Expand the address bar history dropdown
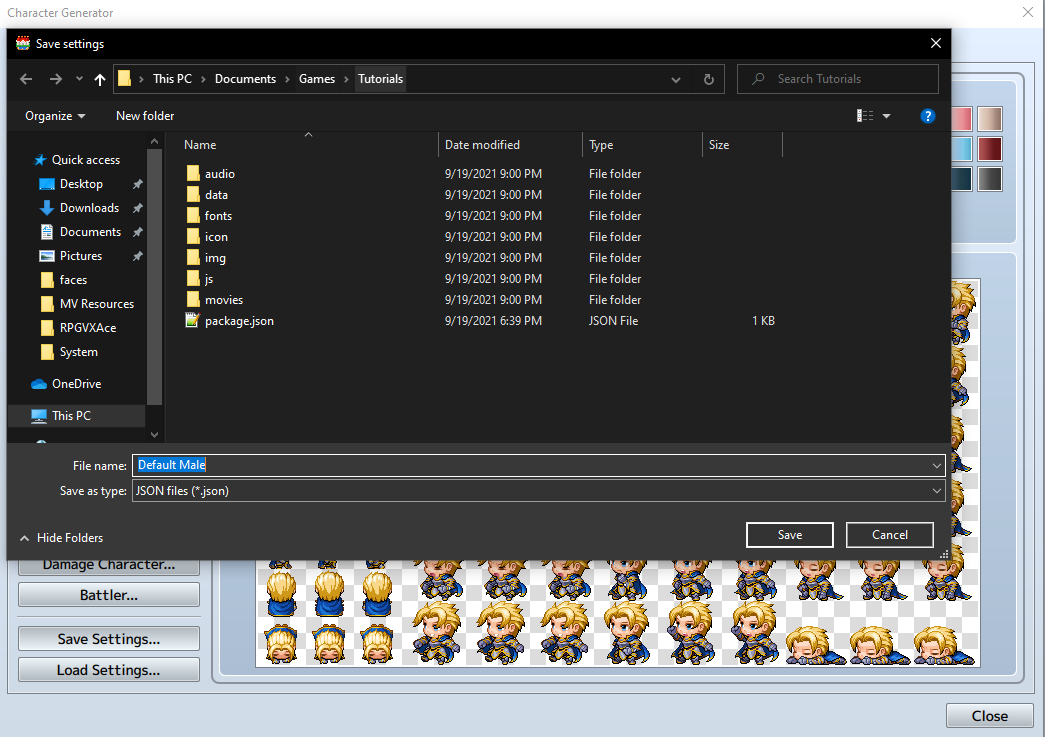Viewport: 1045px width, 737px height. click(676, 79)
